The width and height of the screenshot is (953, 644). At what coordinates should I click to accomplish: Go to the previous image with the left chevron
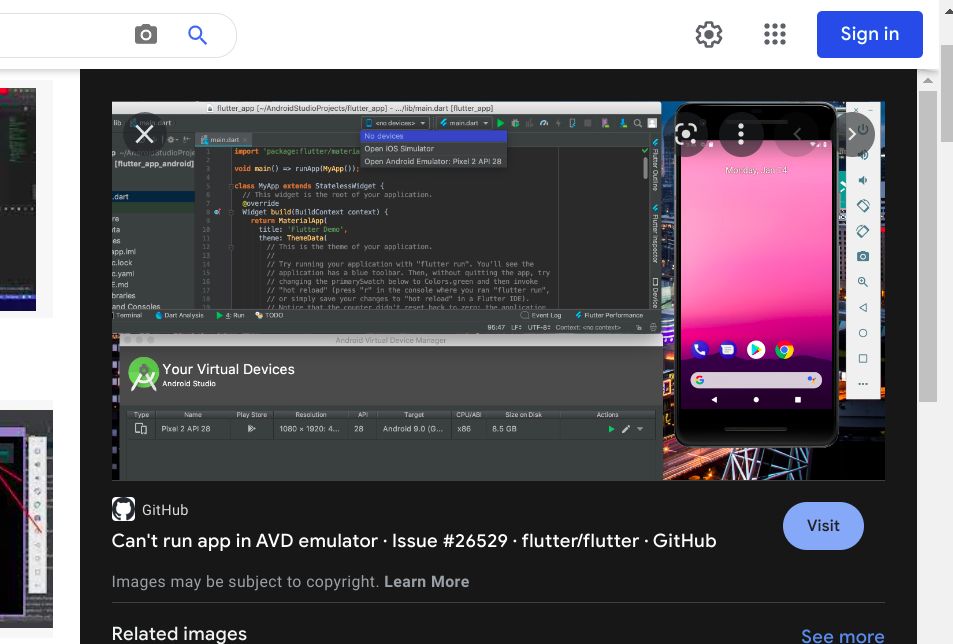[x=796, y=134]
